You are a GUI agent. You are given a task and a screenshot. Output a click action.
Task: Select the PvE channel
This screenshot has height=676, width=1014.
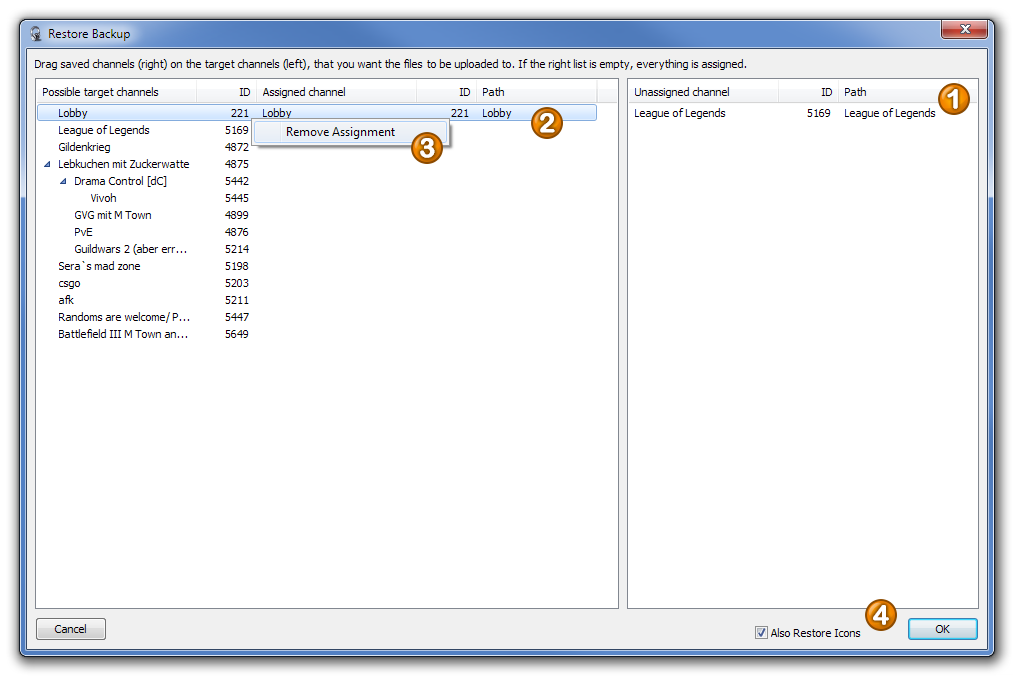point(83,232)
